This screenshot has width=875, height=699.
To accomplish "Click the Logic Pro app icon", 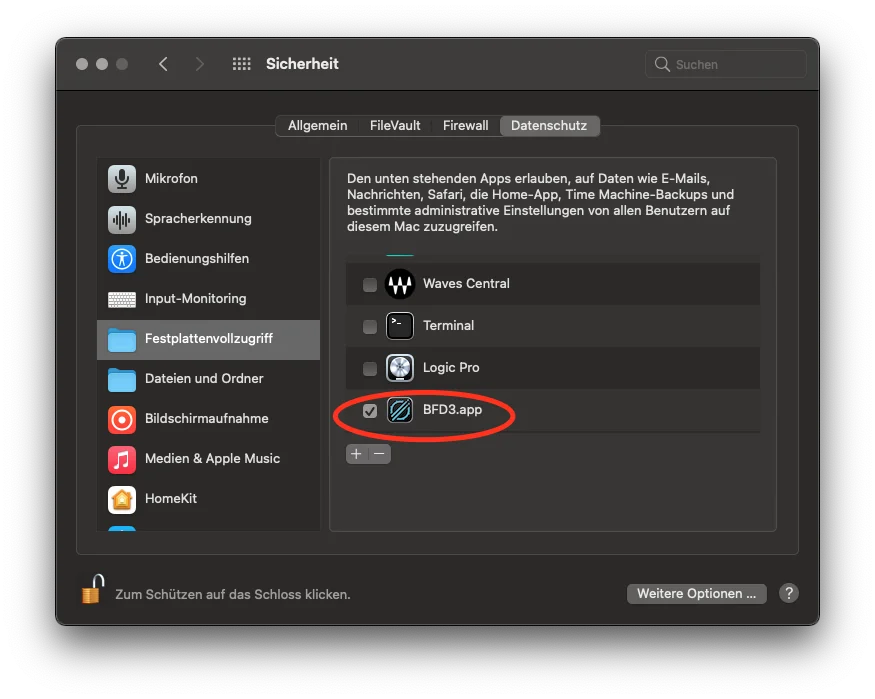I will coord(400,368).
